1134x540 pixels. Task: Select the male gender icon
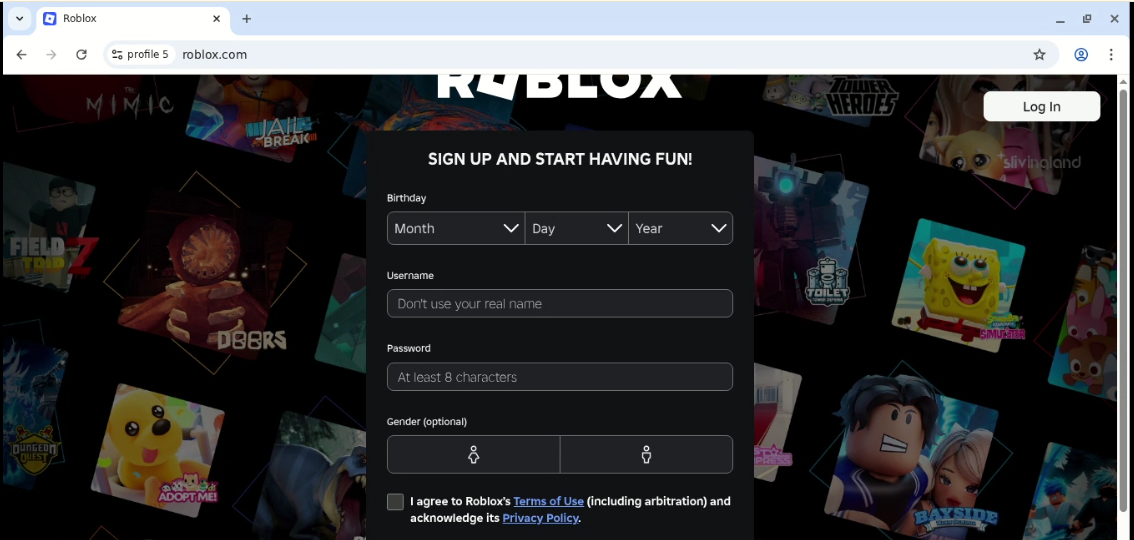(x=647, y=455)
